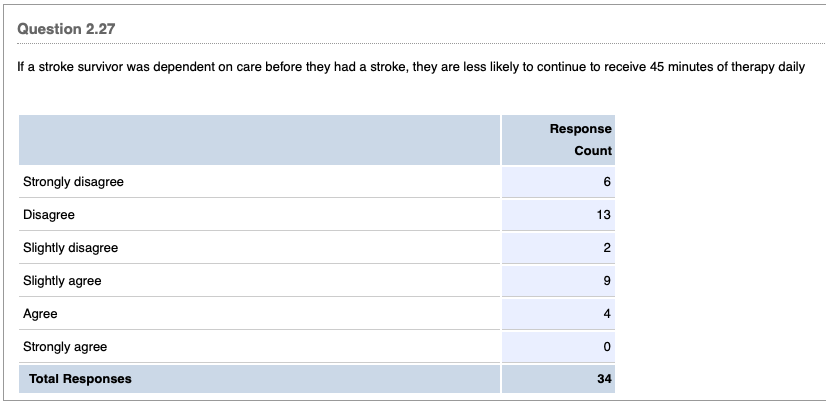Click the Question 2.27 heading
The image size is (826, 406).
point(66,29)
